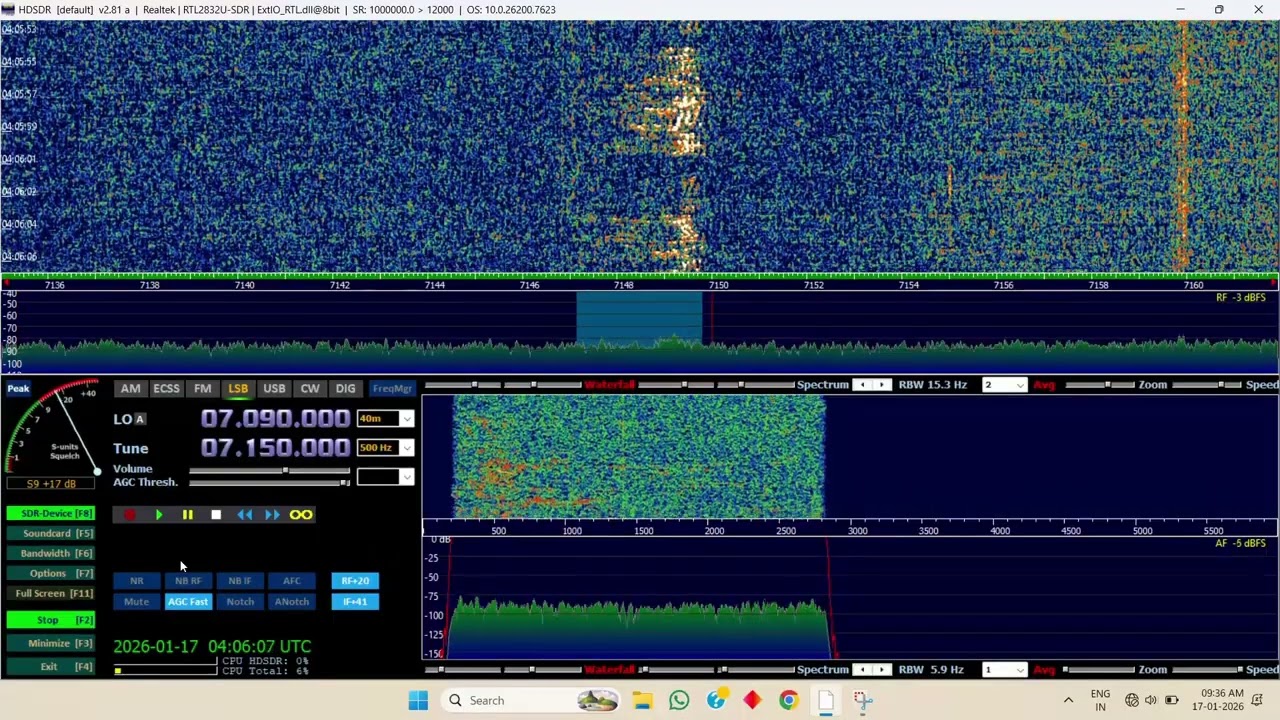Screen dimensions: 1280x720
Task: Toggle the yellow loop playback icon
Action: tap(301, 515)
